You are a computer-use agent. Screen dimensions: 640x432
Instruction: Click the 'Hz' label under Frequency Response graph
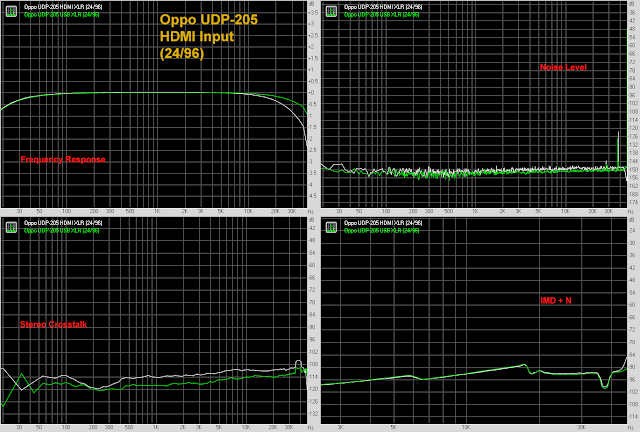[311, 212]
